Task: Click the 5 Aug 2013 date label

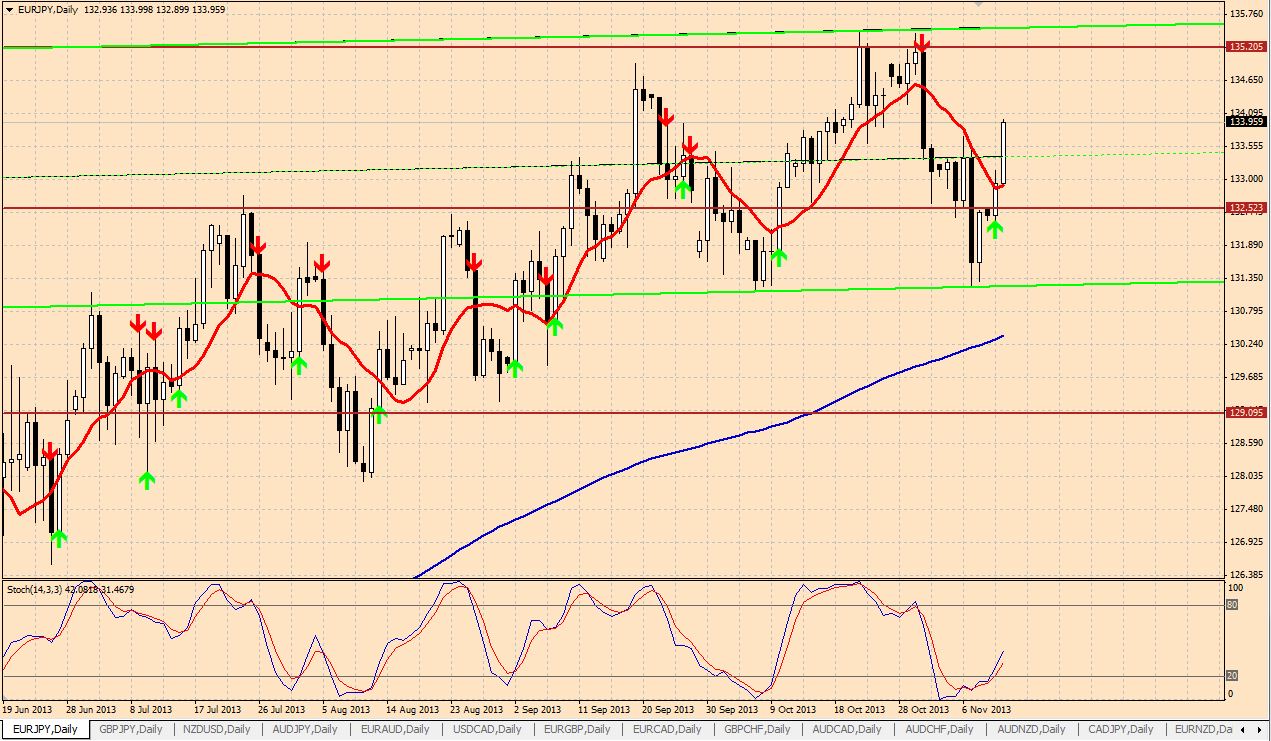Action: (346, 709)
